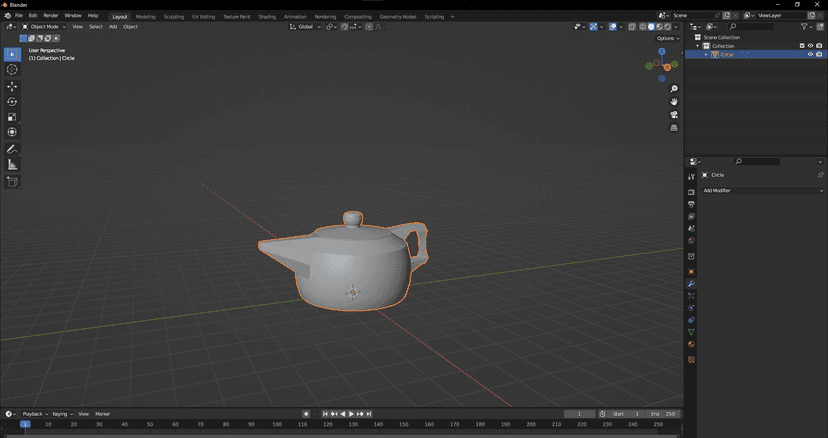Open the Material properties tab
Image resolution: width=828 pixels, height=438 pixels.
click(x=691, y=345)
